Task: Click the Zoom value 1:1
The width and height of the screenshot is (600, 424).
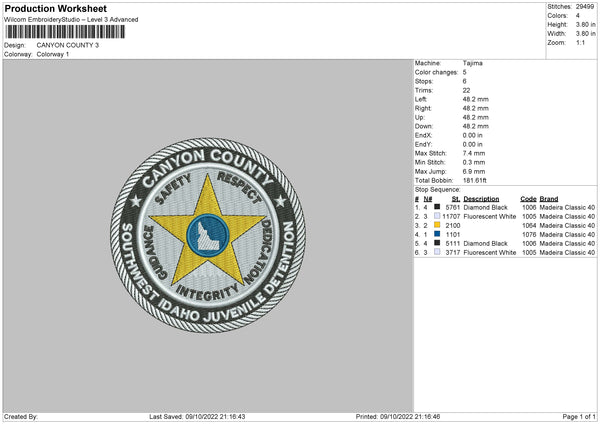Action: 580,42
